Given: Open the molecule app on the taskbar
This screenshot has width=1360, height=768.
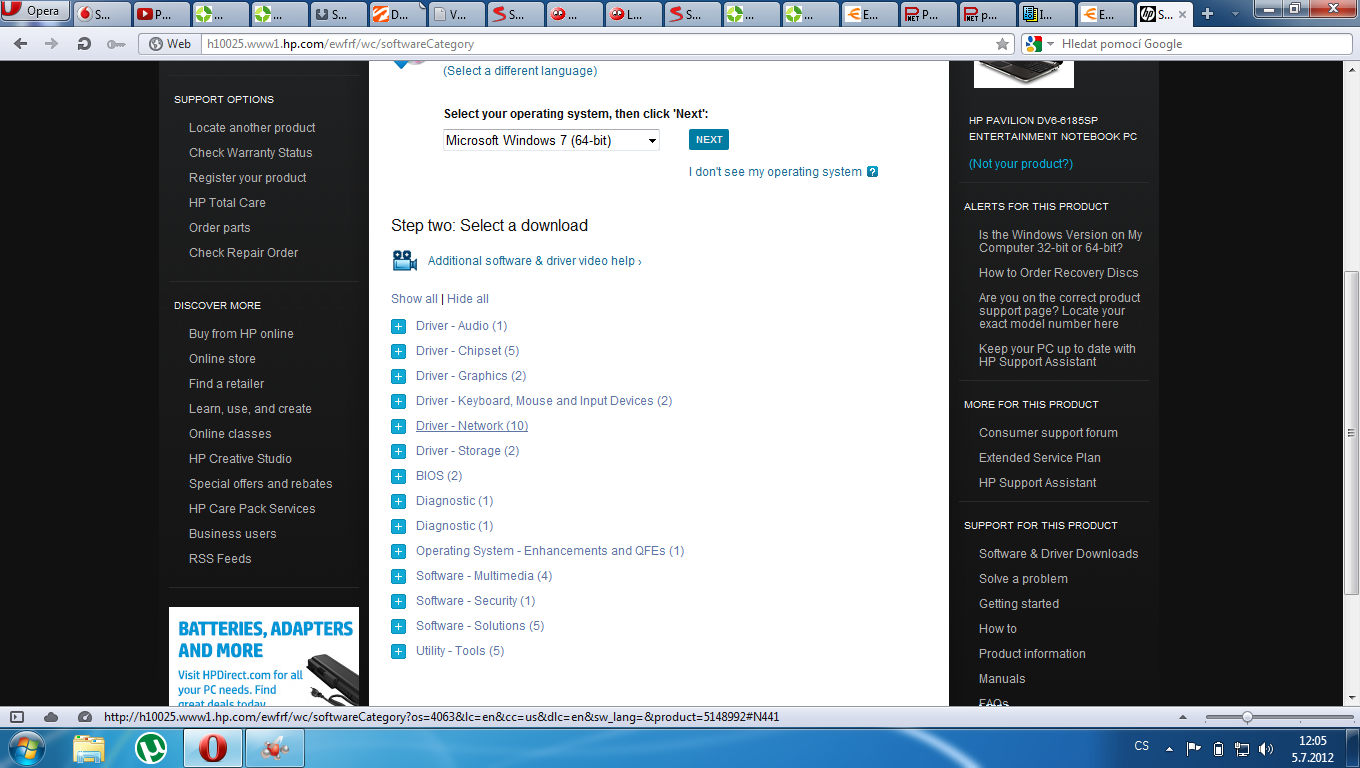Looking at the screenshot, I should 274,748.
